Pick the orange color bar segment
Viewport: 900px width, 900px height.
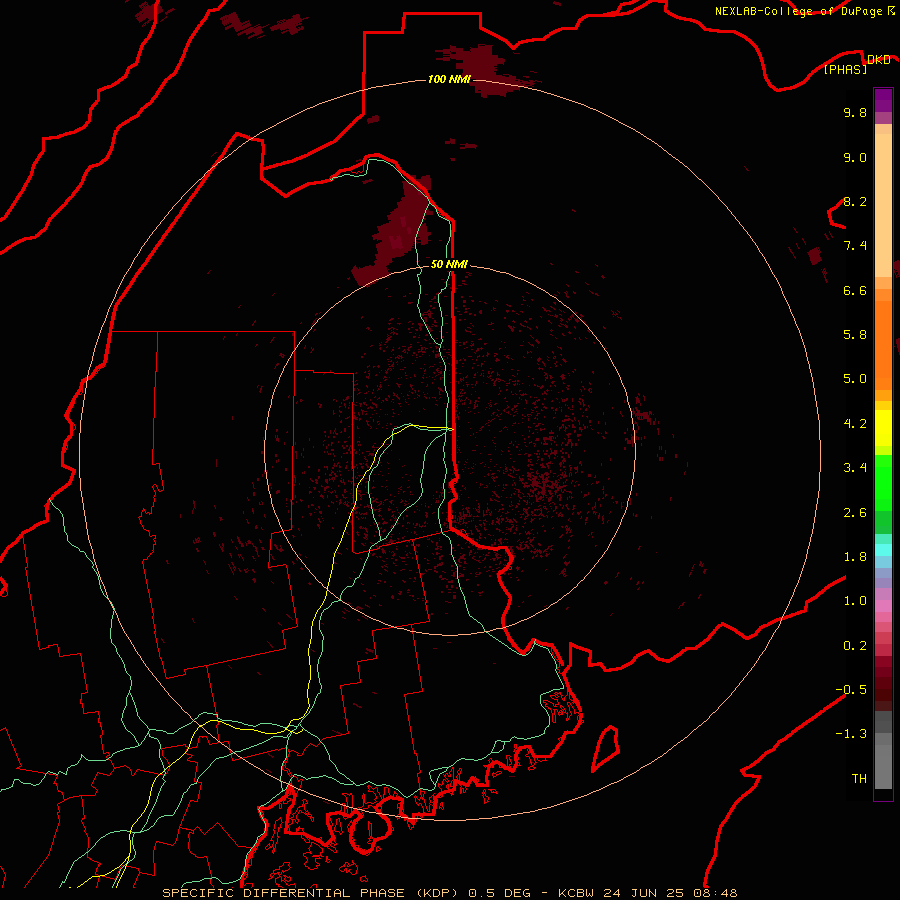click(883, 346)
